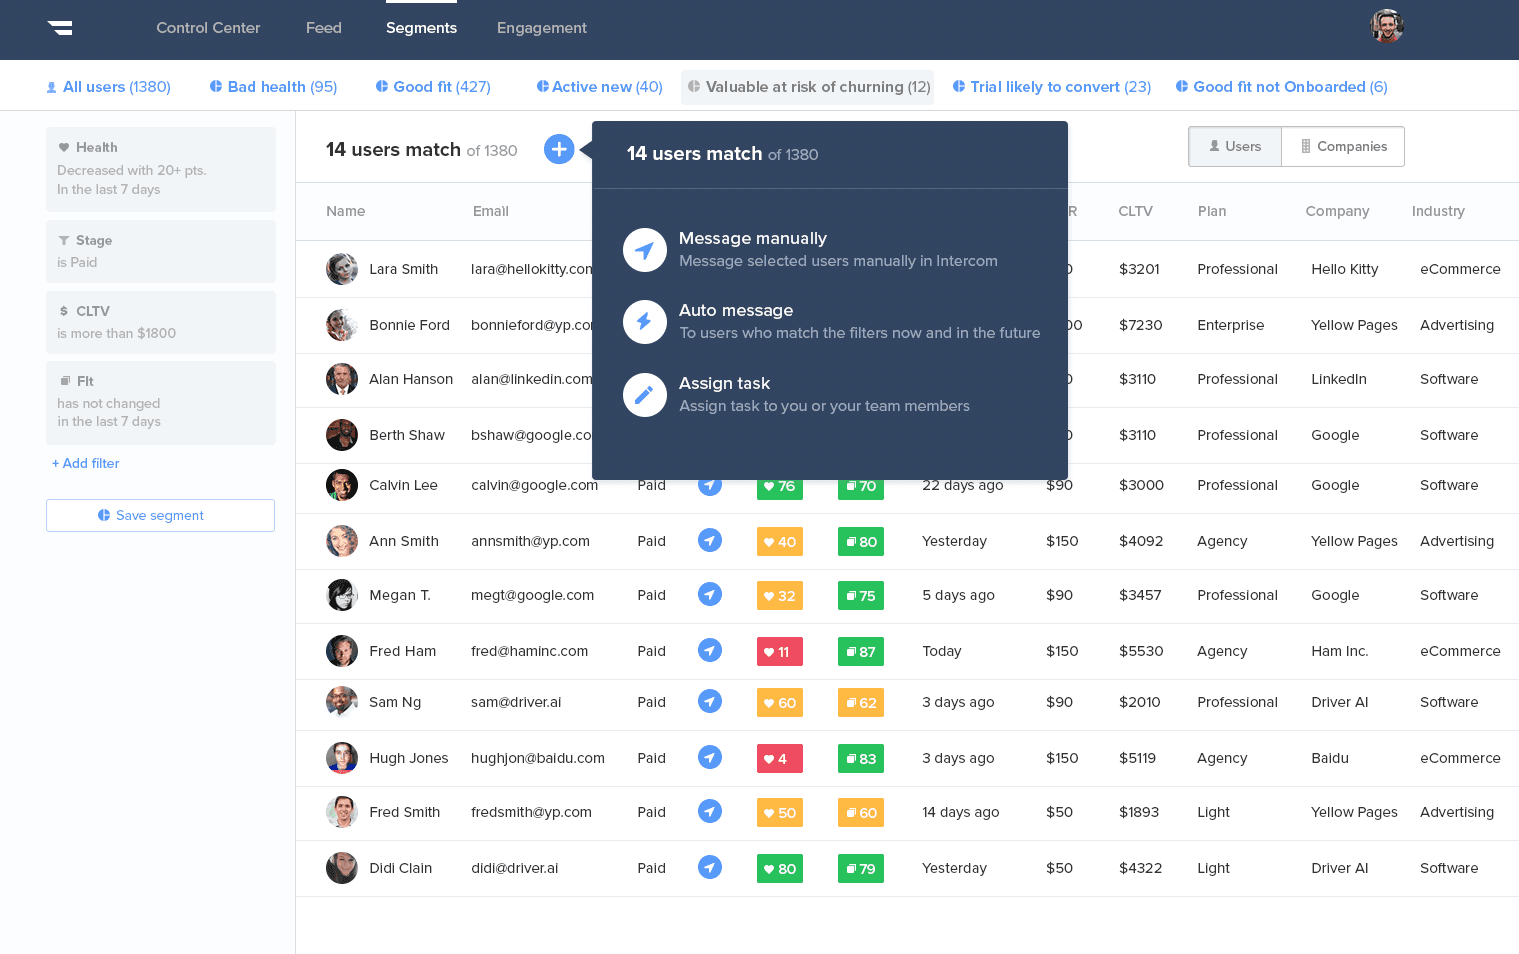
Task: Click message icon in Hugh Jones's row
Action: [x=710, y=758]
